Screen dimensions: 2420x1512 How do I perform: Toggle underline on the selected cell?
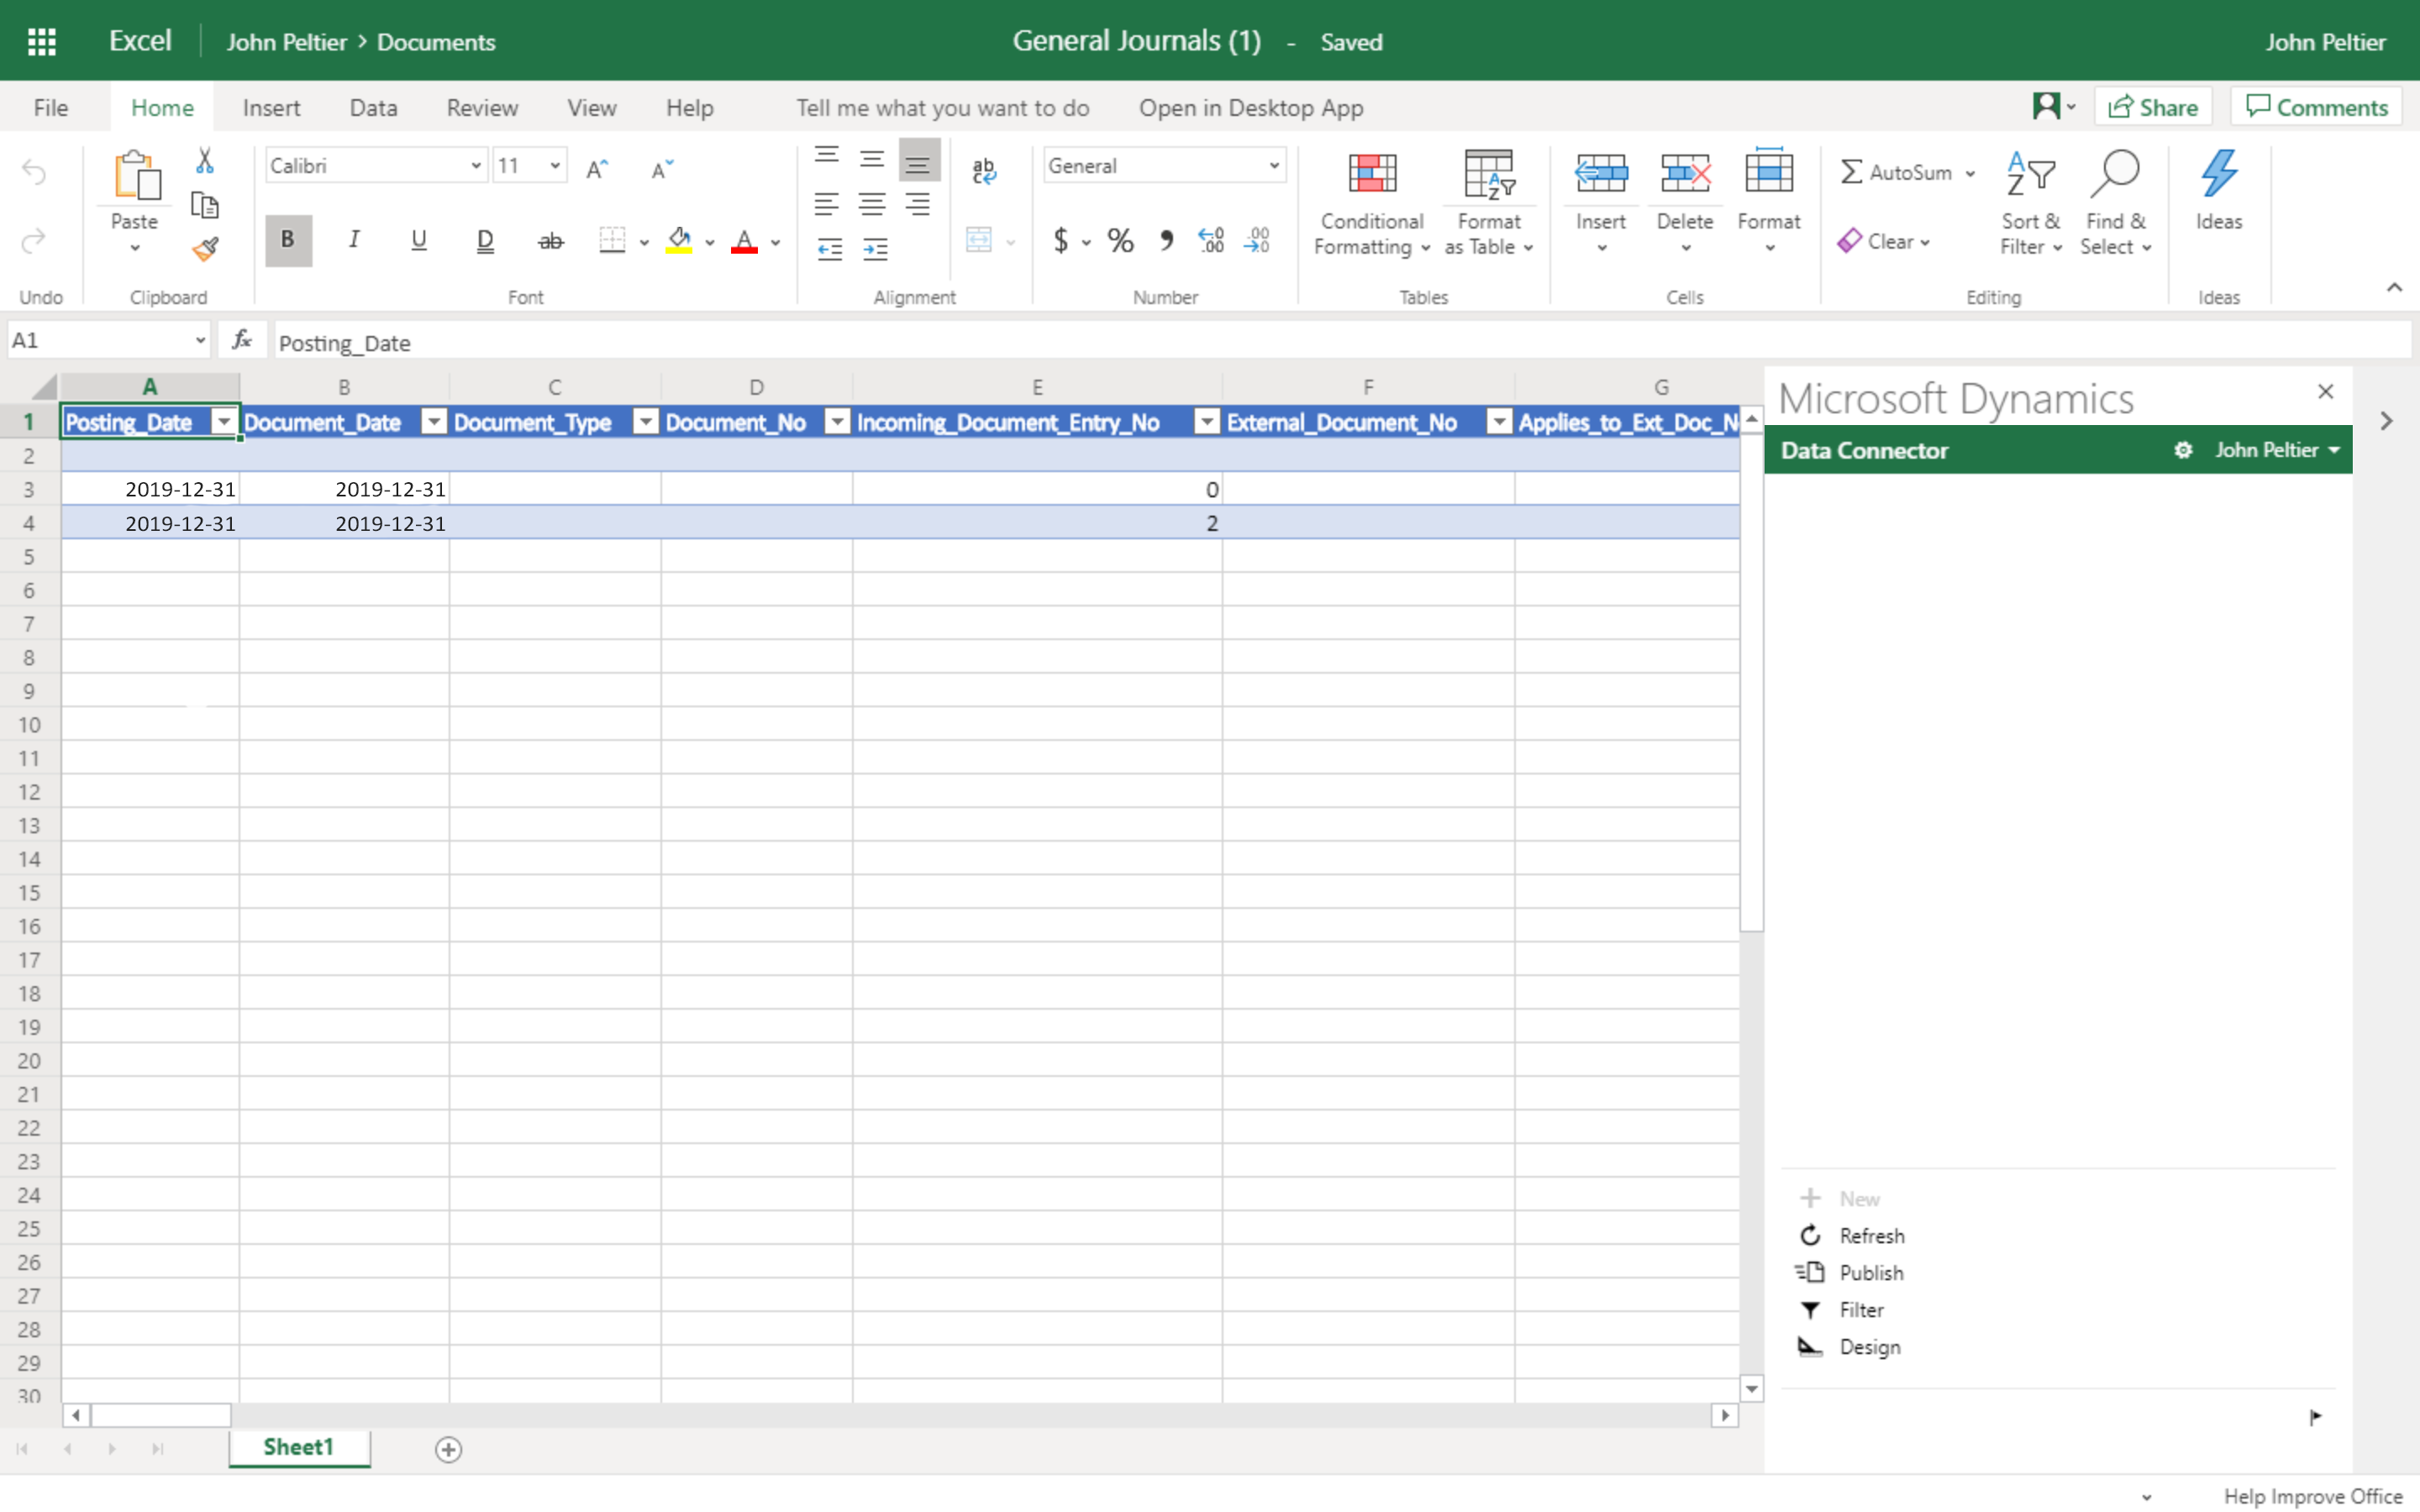tap(419, 240)
